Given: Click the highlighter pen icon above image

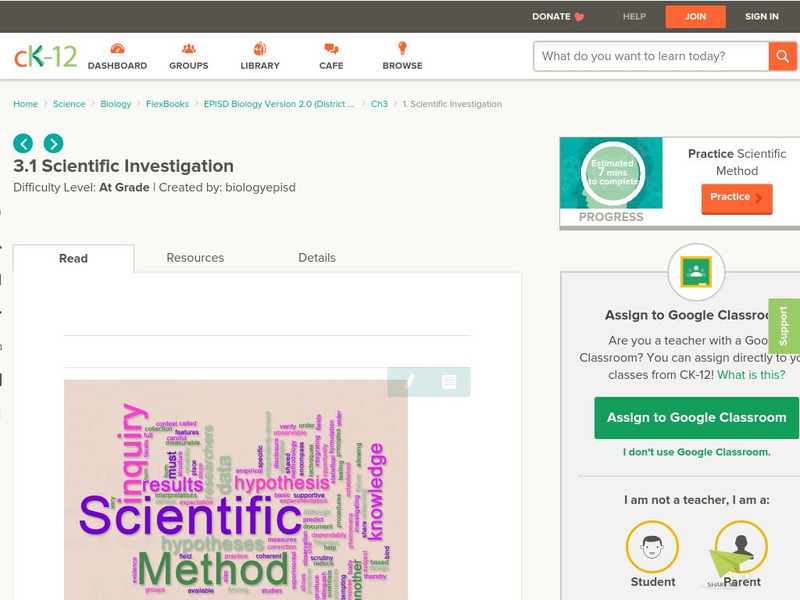Looking at the screenshot, I should pos(408,382).
